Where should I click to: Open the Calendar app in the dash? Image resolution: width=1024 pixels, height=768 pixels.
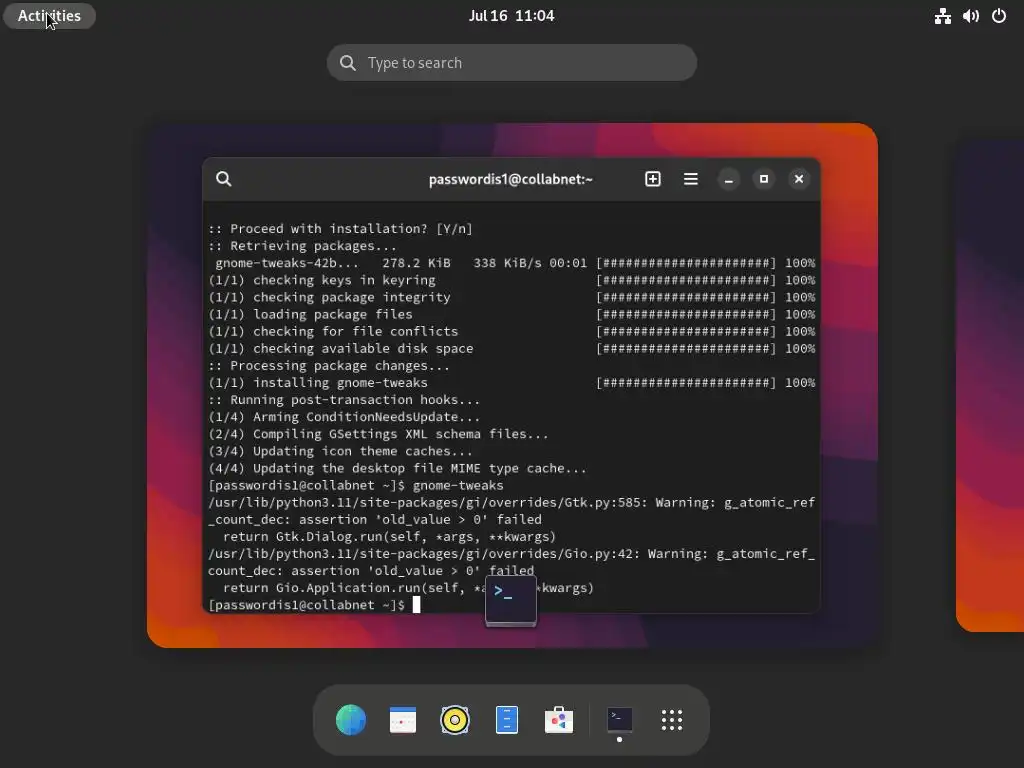pyautogui.click(x=402, y=720)
